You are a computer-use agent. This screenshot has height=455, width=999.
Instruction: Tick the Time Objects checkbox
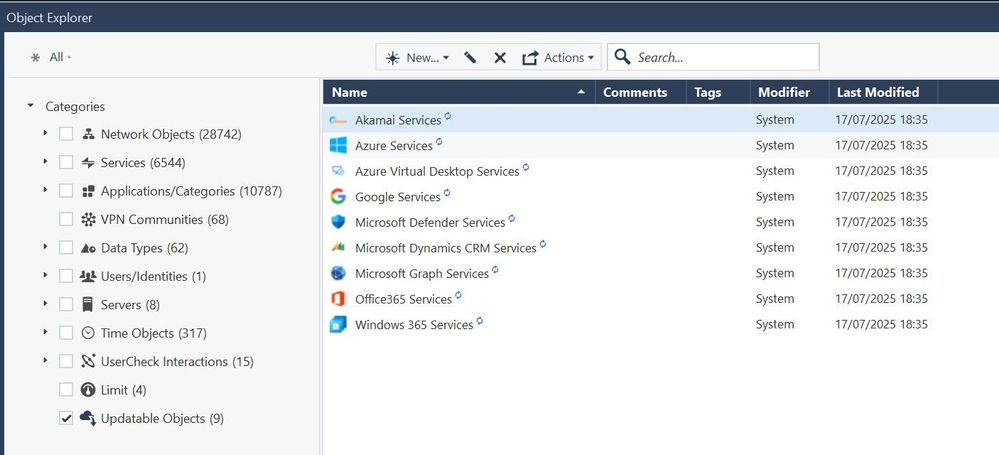pos(66,333)
